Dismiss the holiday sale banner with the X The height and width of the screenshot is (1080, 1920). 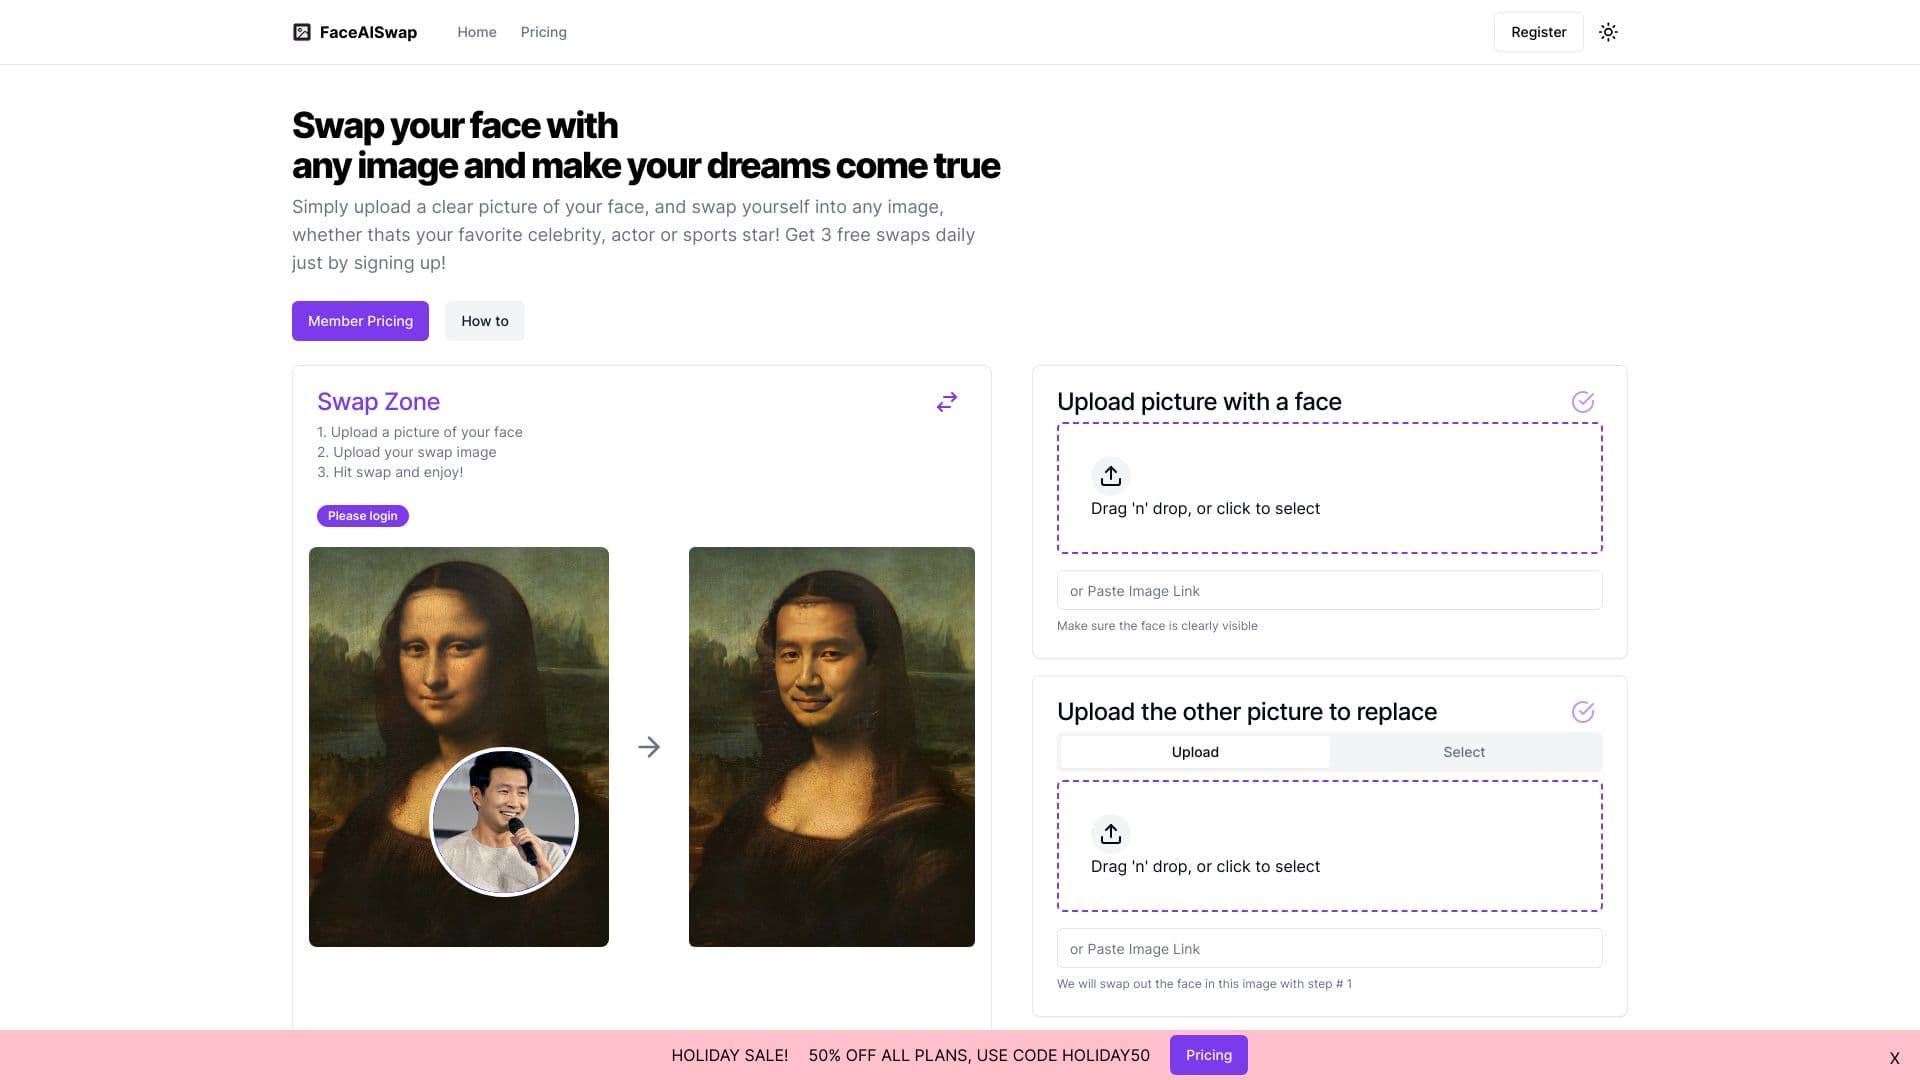pyautogui.click(x=1893, y=1055)
